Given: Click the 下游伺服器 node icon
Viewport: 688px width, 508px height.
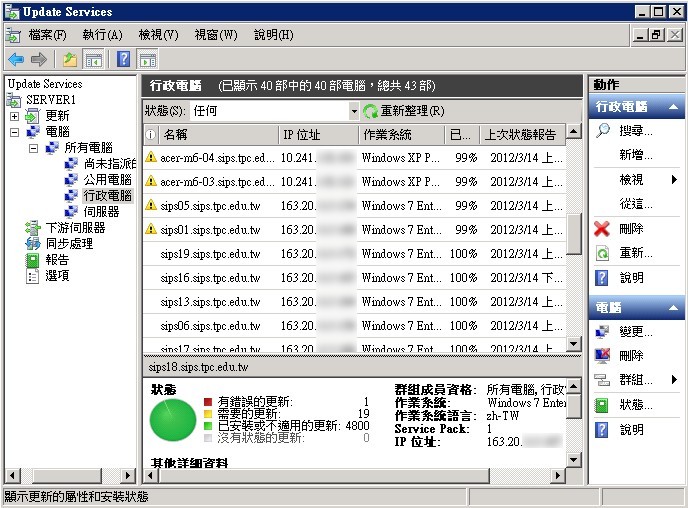Looking at the screenshot, I should (32, 228).
